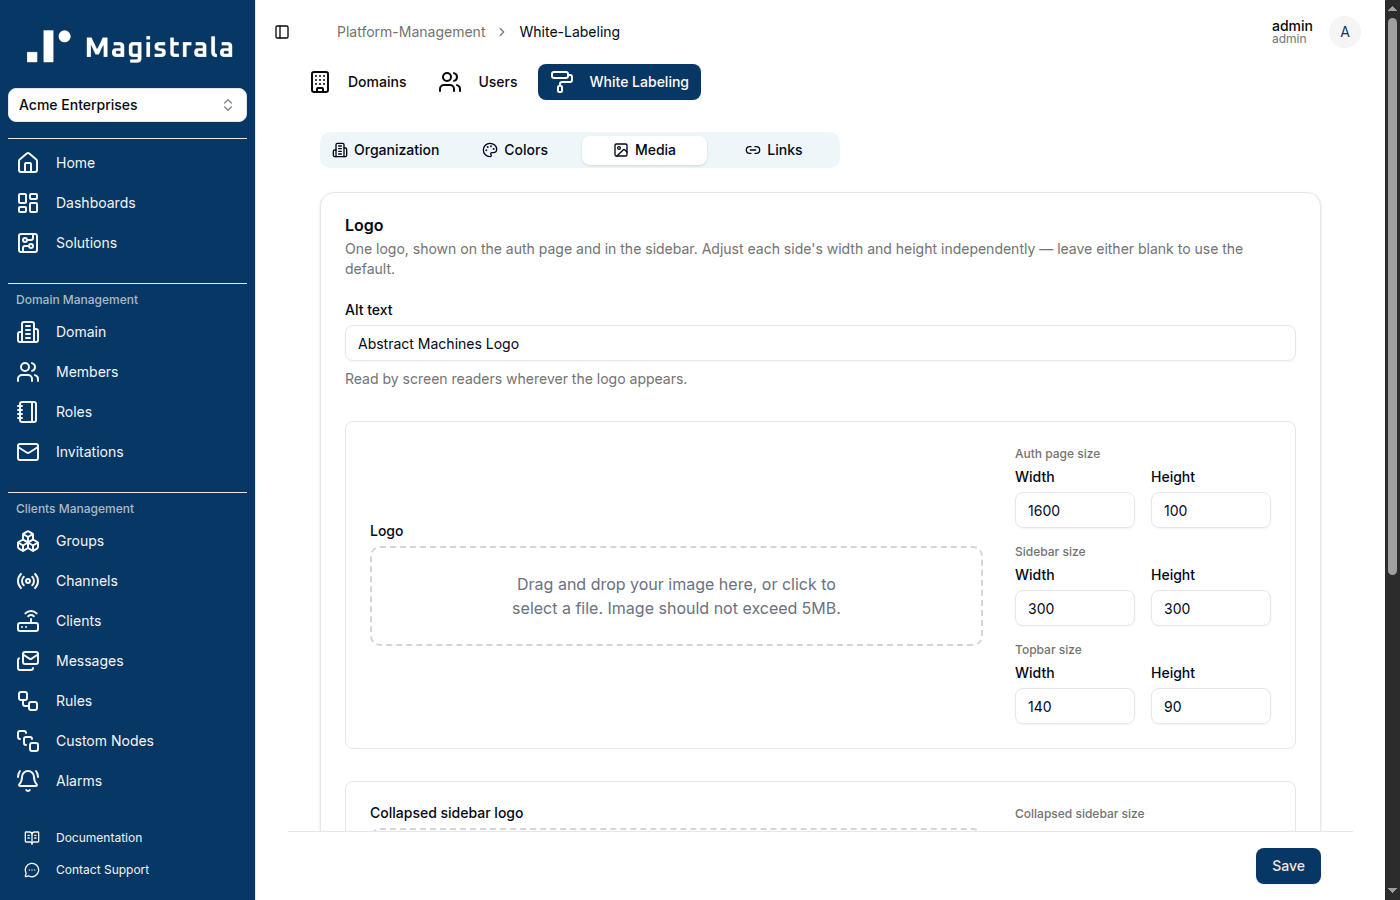Open the Documentation link

99,838
